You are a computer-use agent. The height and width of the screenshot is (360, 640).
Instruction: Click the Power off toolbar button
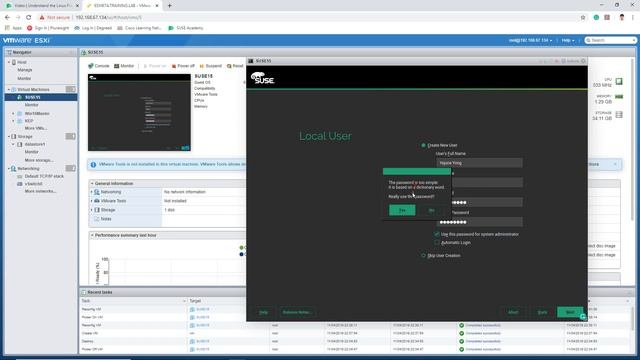[183, 66]
